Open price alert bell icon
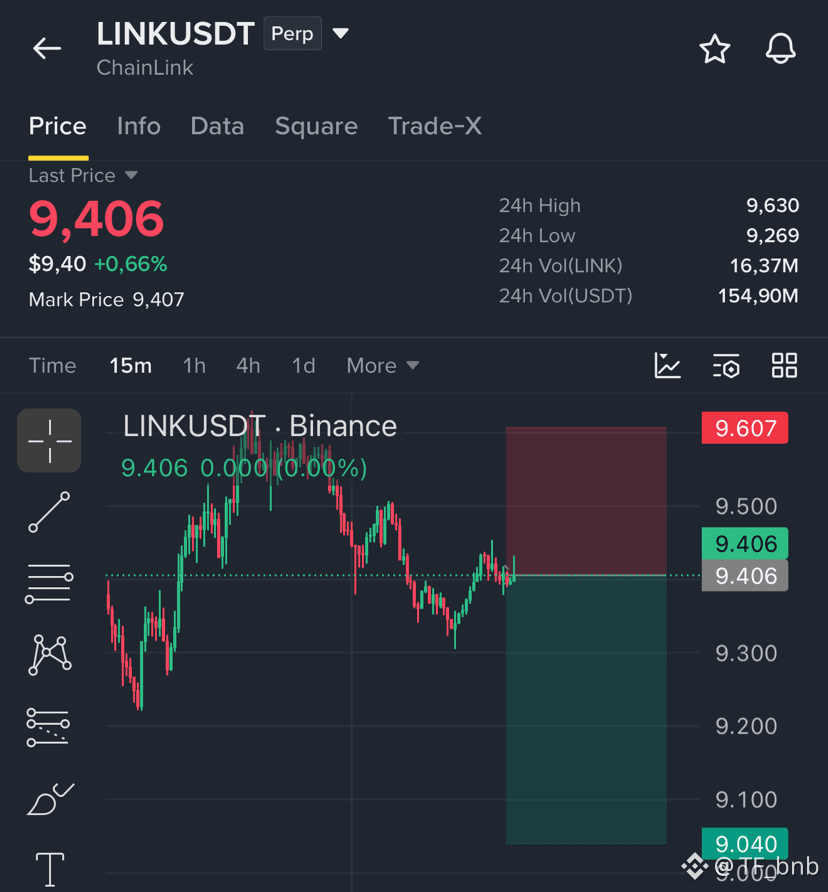This screenshot has height=892, width=828. coord(780,48)
